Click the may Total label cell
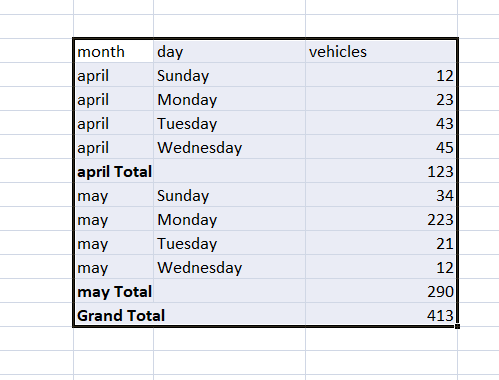 click(114, 291)
